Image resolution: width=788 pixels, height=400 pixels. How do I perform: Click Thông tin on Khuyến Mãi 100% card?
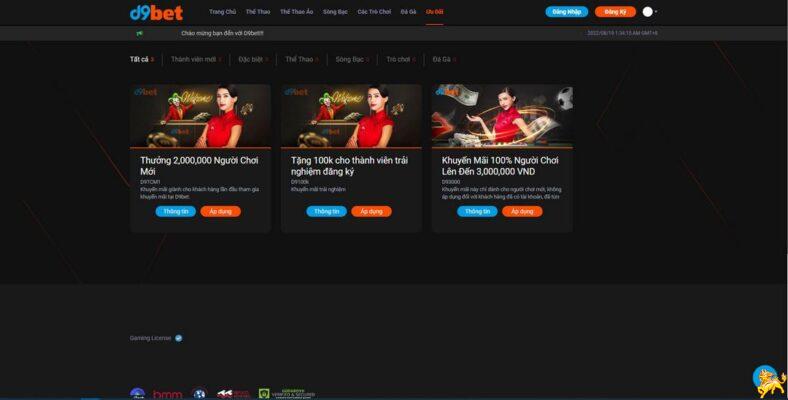(x=477, y=212)
